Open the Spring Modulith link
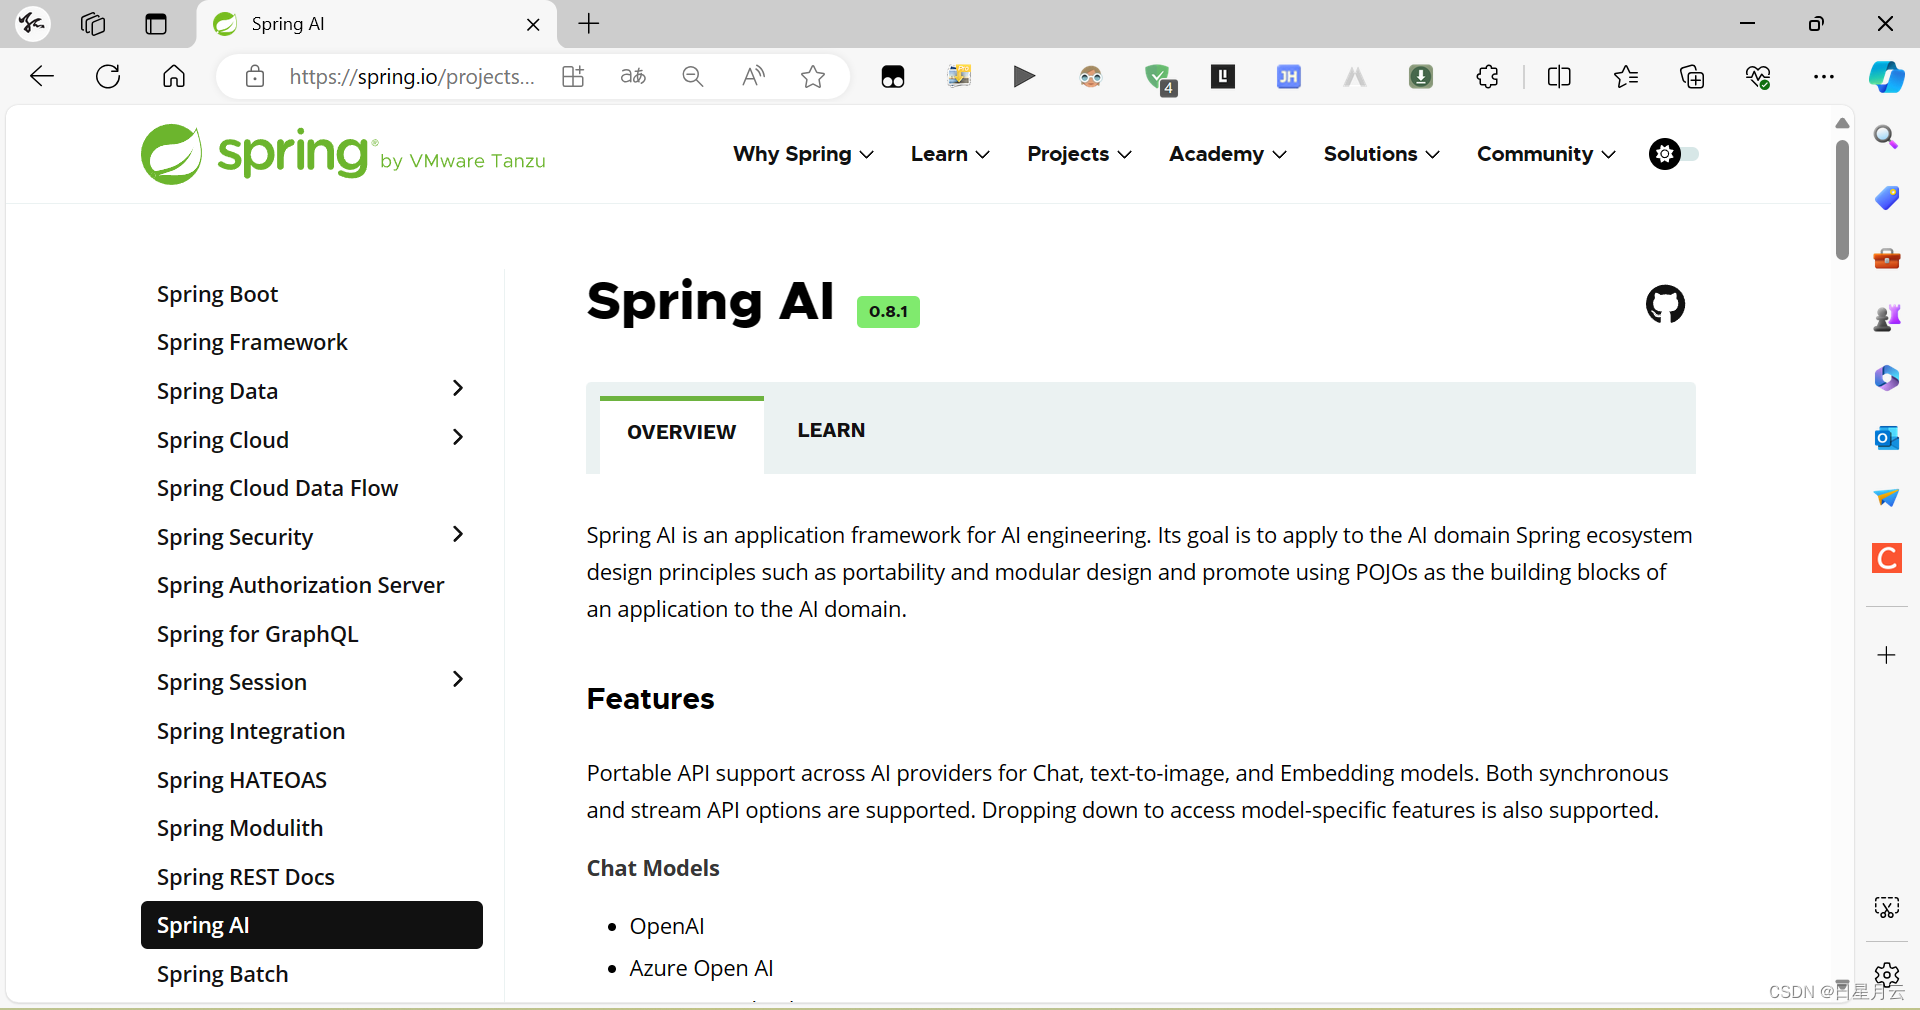Screen dimensions: 1920x1010 click(240, 828)
